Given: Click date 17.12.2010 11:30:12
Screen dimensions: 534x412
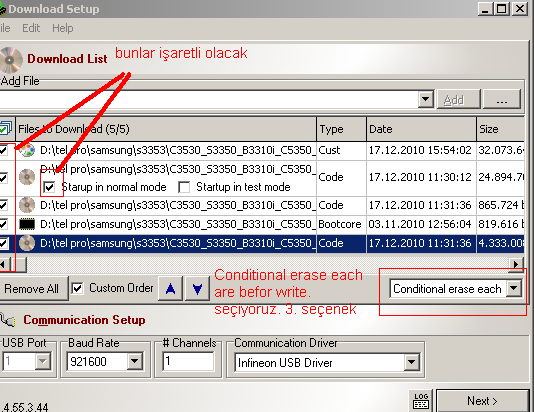Looking at the screenshot, I should (420, 177).
